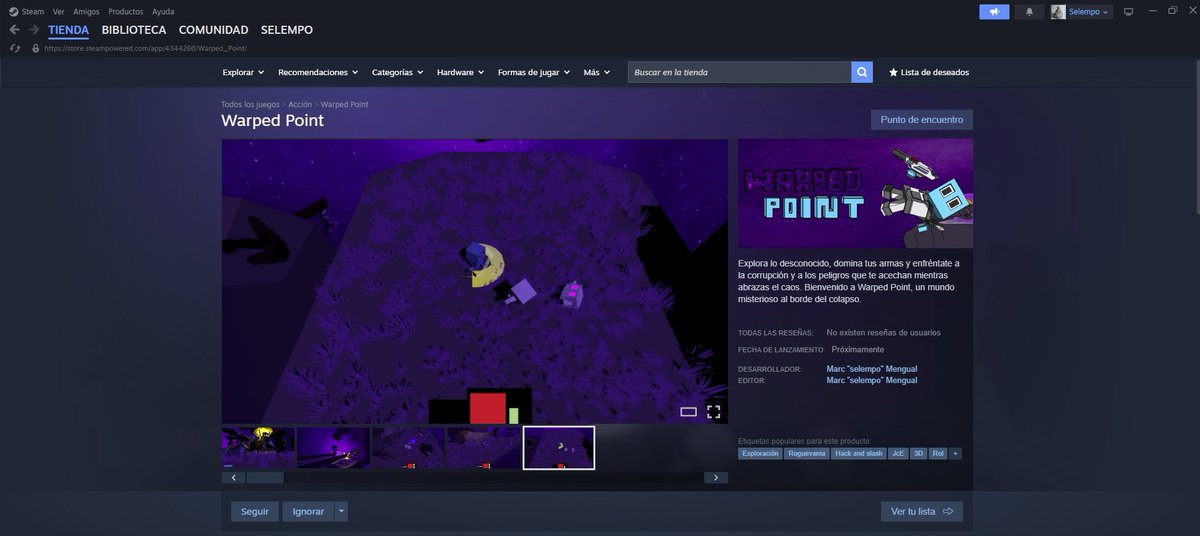Click Punto de encuentro button
The image size is (1200, 536).
pyautogui.click(x=922, y=120)
